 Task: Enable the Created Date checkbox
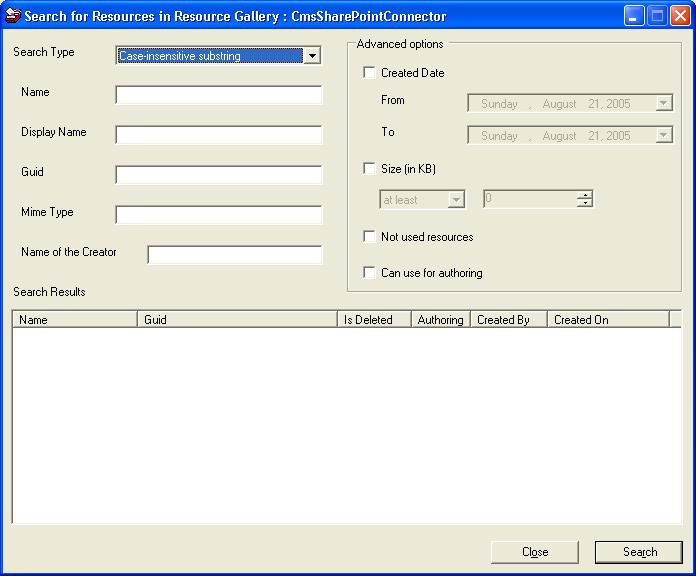point(370,73)
